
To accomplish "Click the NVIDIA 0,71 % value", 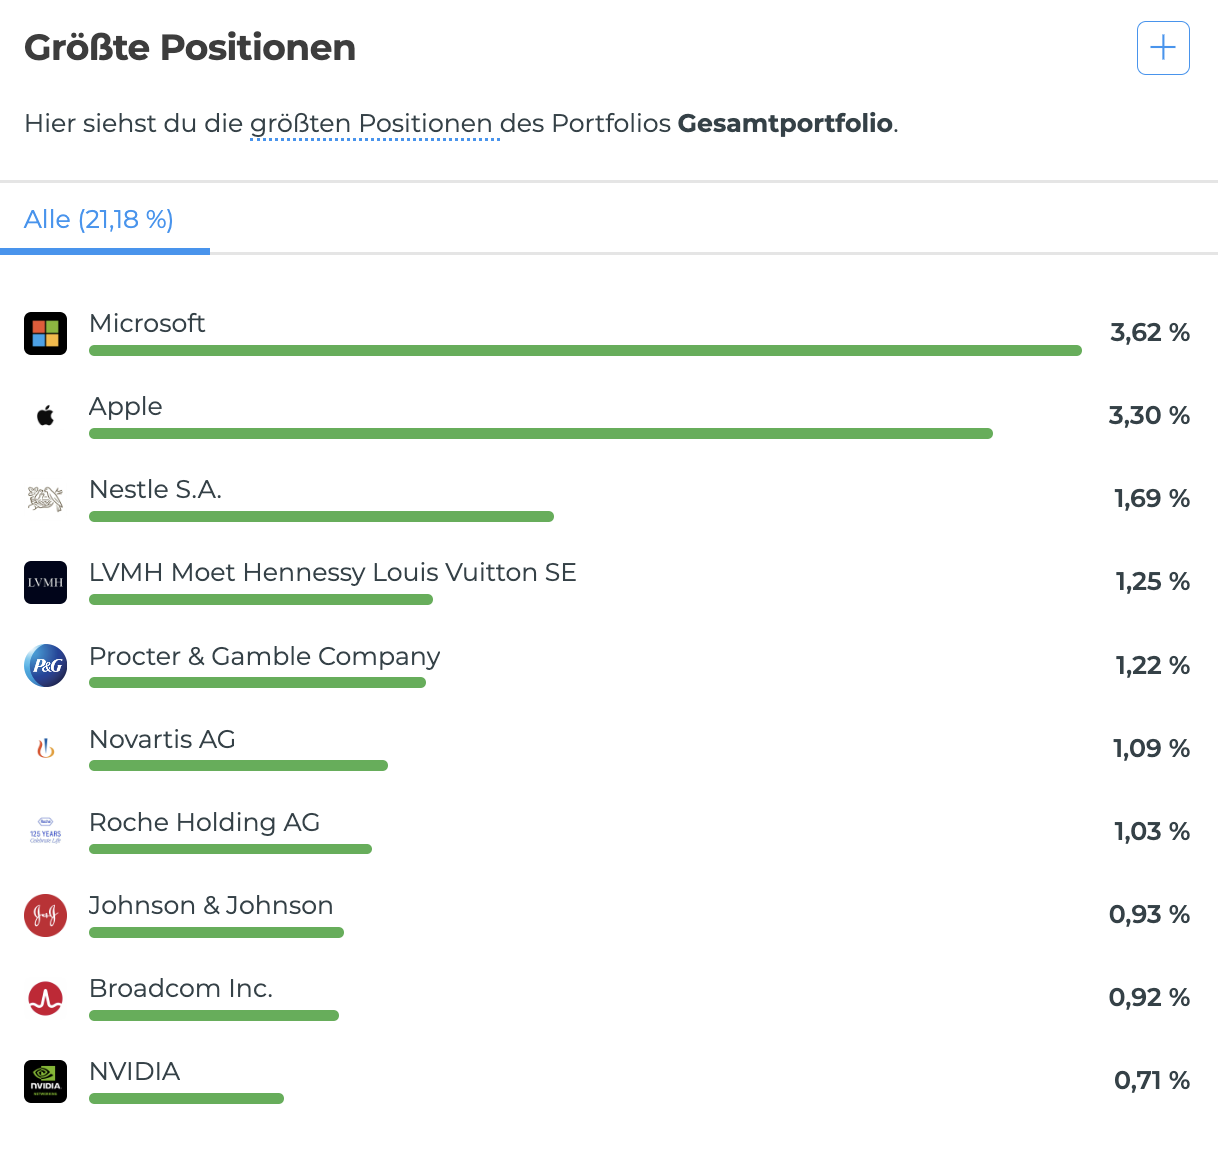I will pos(1151,1081).
